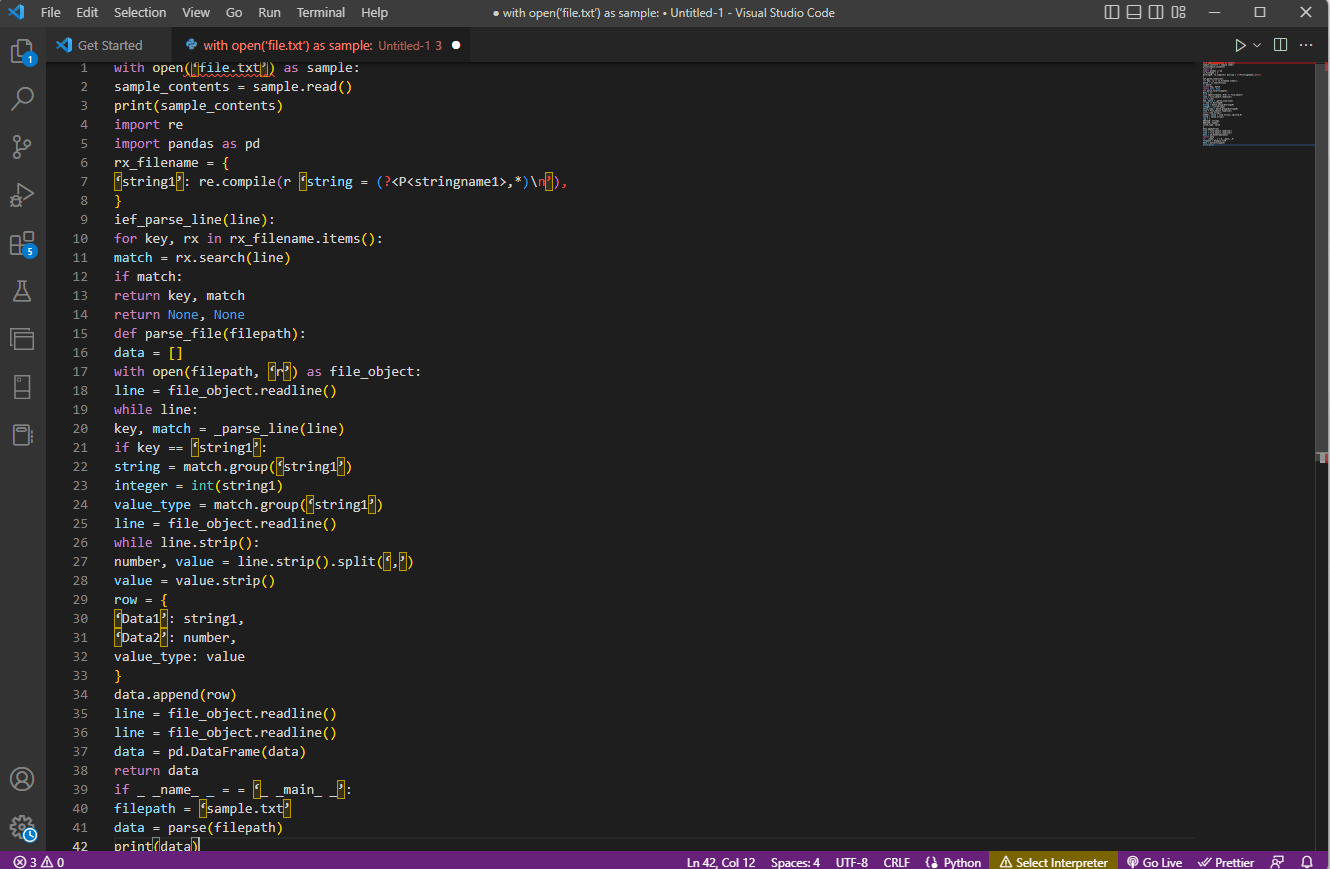Click the notebook-shaped activity bar icon

(x=22, y=435)
